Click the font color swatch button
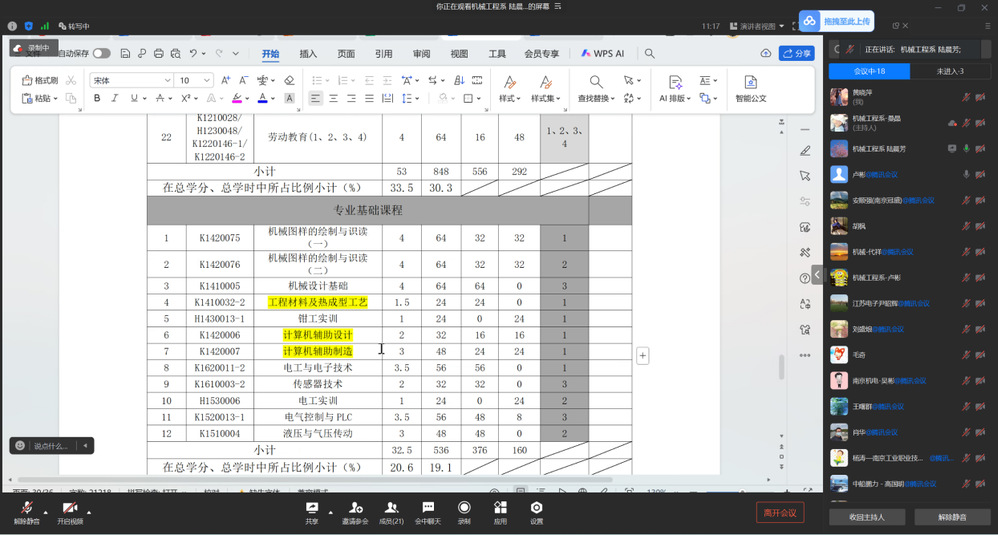Screen dimensions: 998x535 (x=262, y=99)
